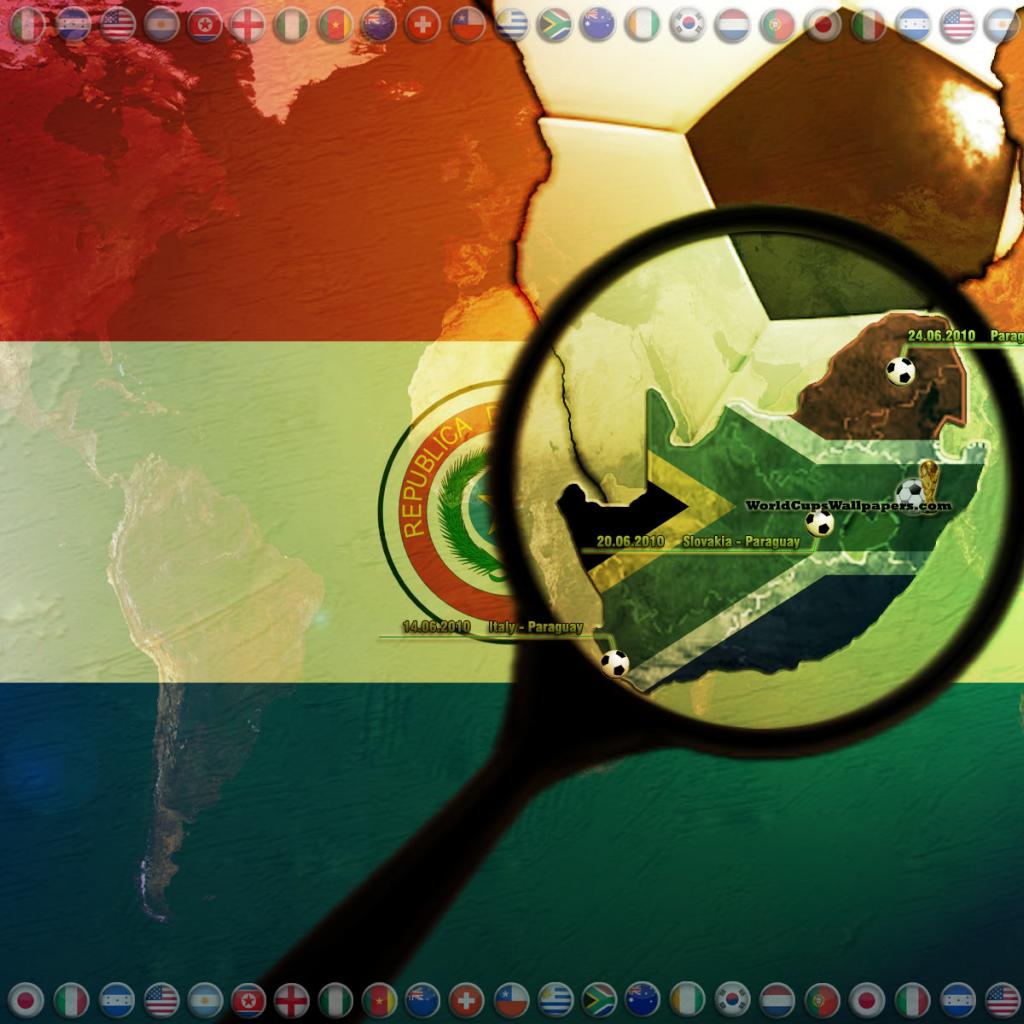Click the South Korea flag in the top row
The width and height of the screenshot is (1024, 1024).
point(688,24)
